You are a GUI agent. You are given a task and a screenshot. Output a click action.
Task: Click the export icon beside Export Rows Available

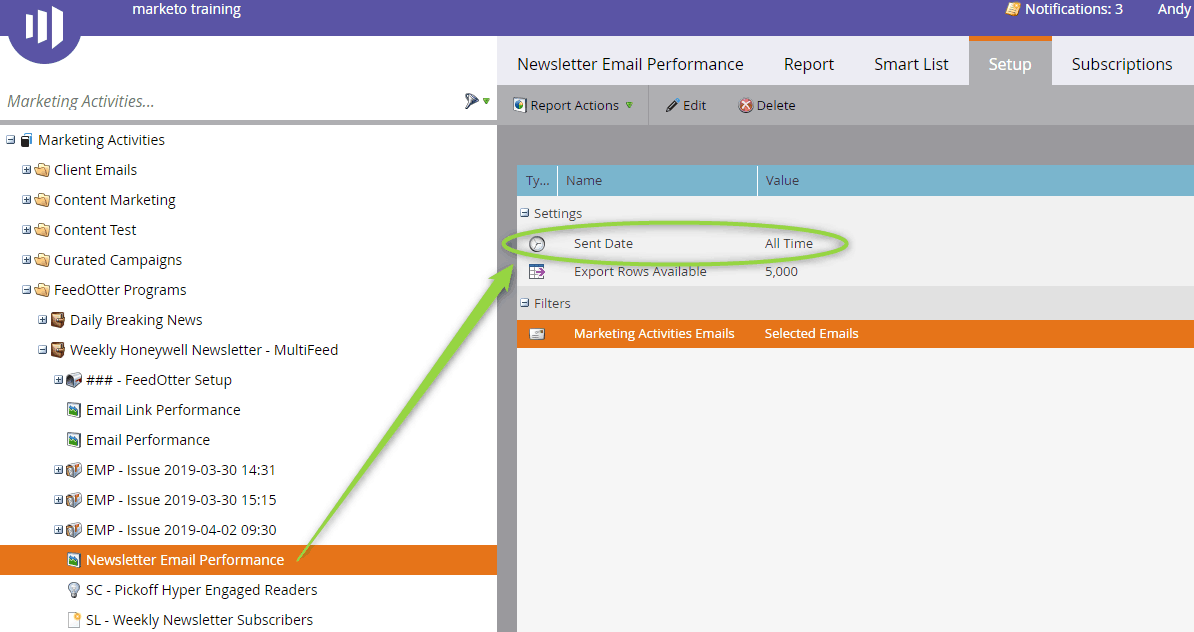point(538,270)
